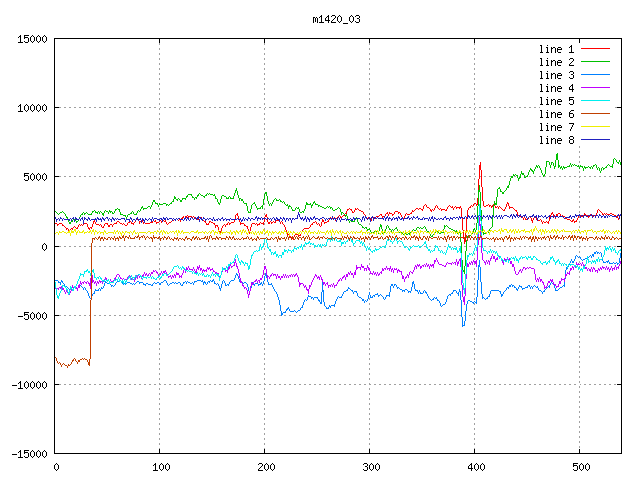Click the "line 7" legend label

(x=557, y=127)
